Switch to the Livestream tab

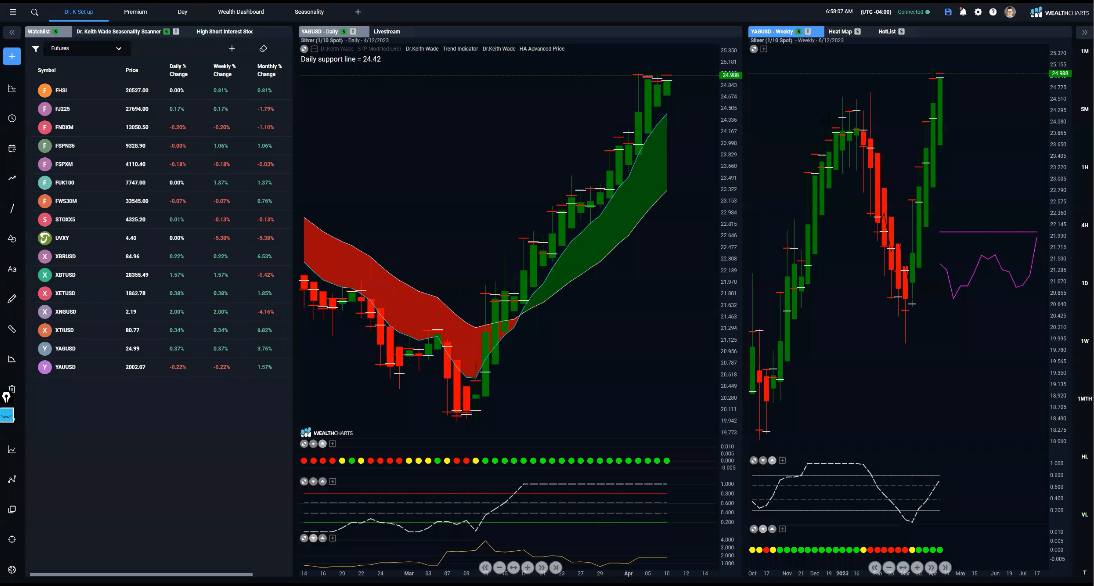click(387, 31)
